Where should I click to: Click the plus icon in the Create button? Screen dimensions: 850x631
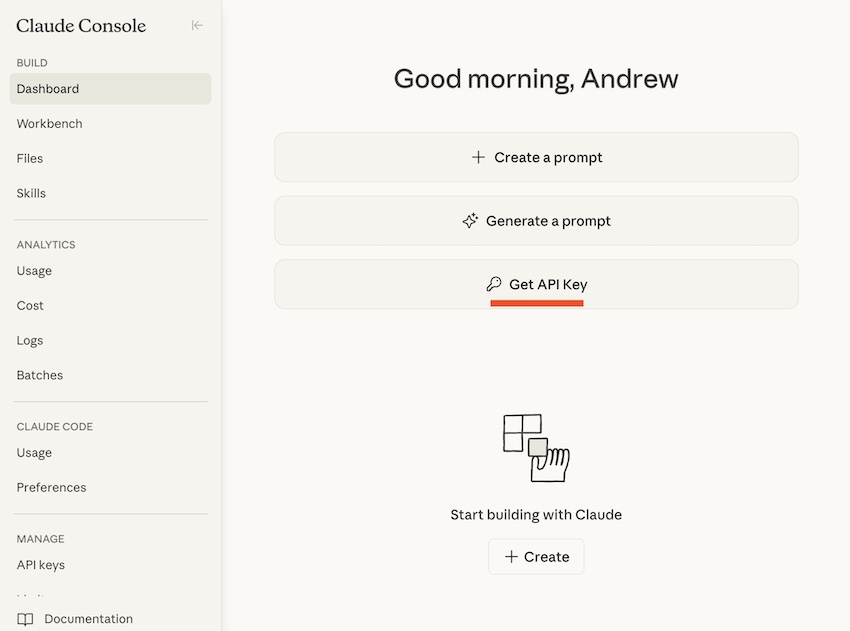tap(511, 557)
